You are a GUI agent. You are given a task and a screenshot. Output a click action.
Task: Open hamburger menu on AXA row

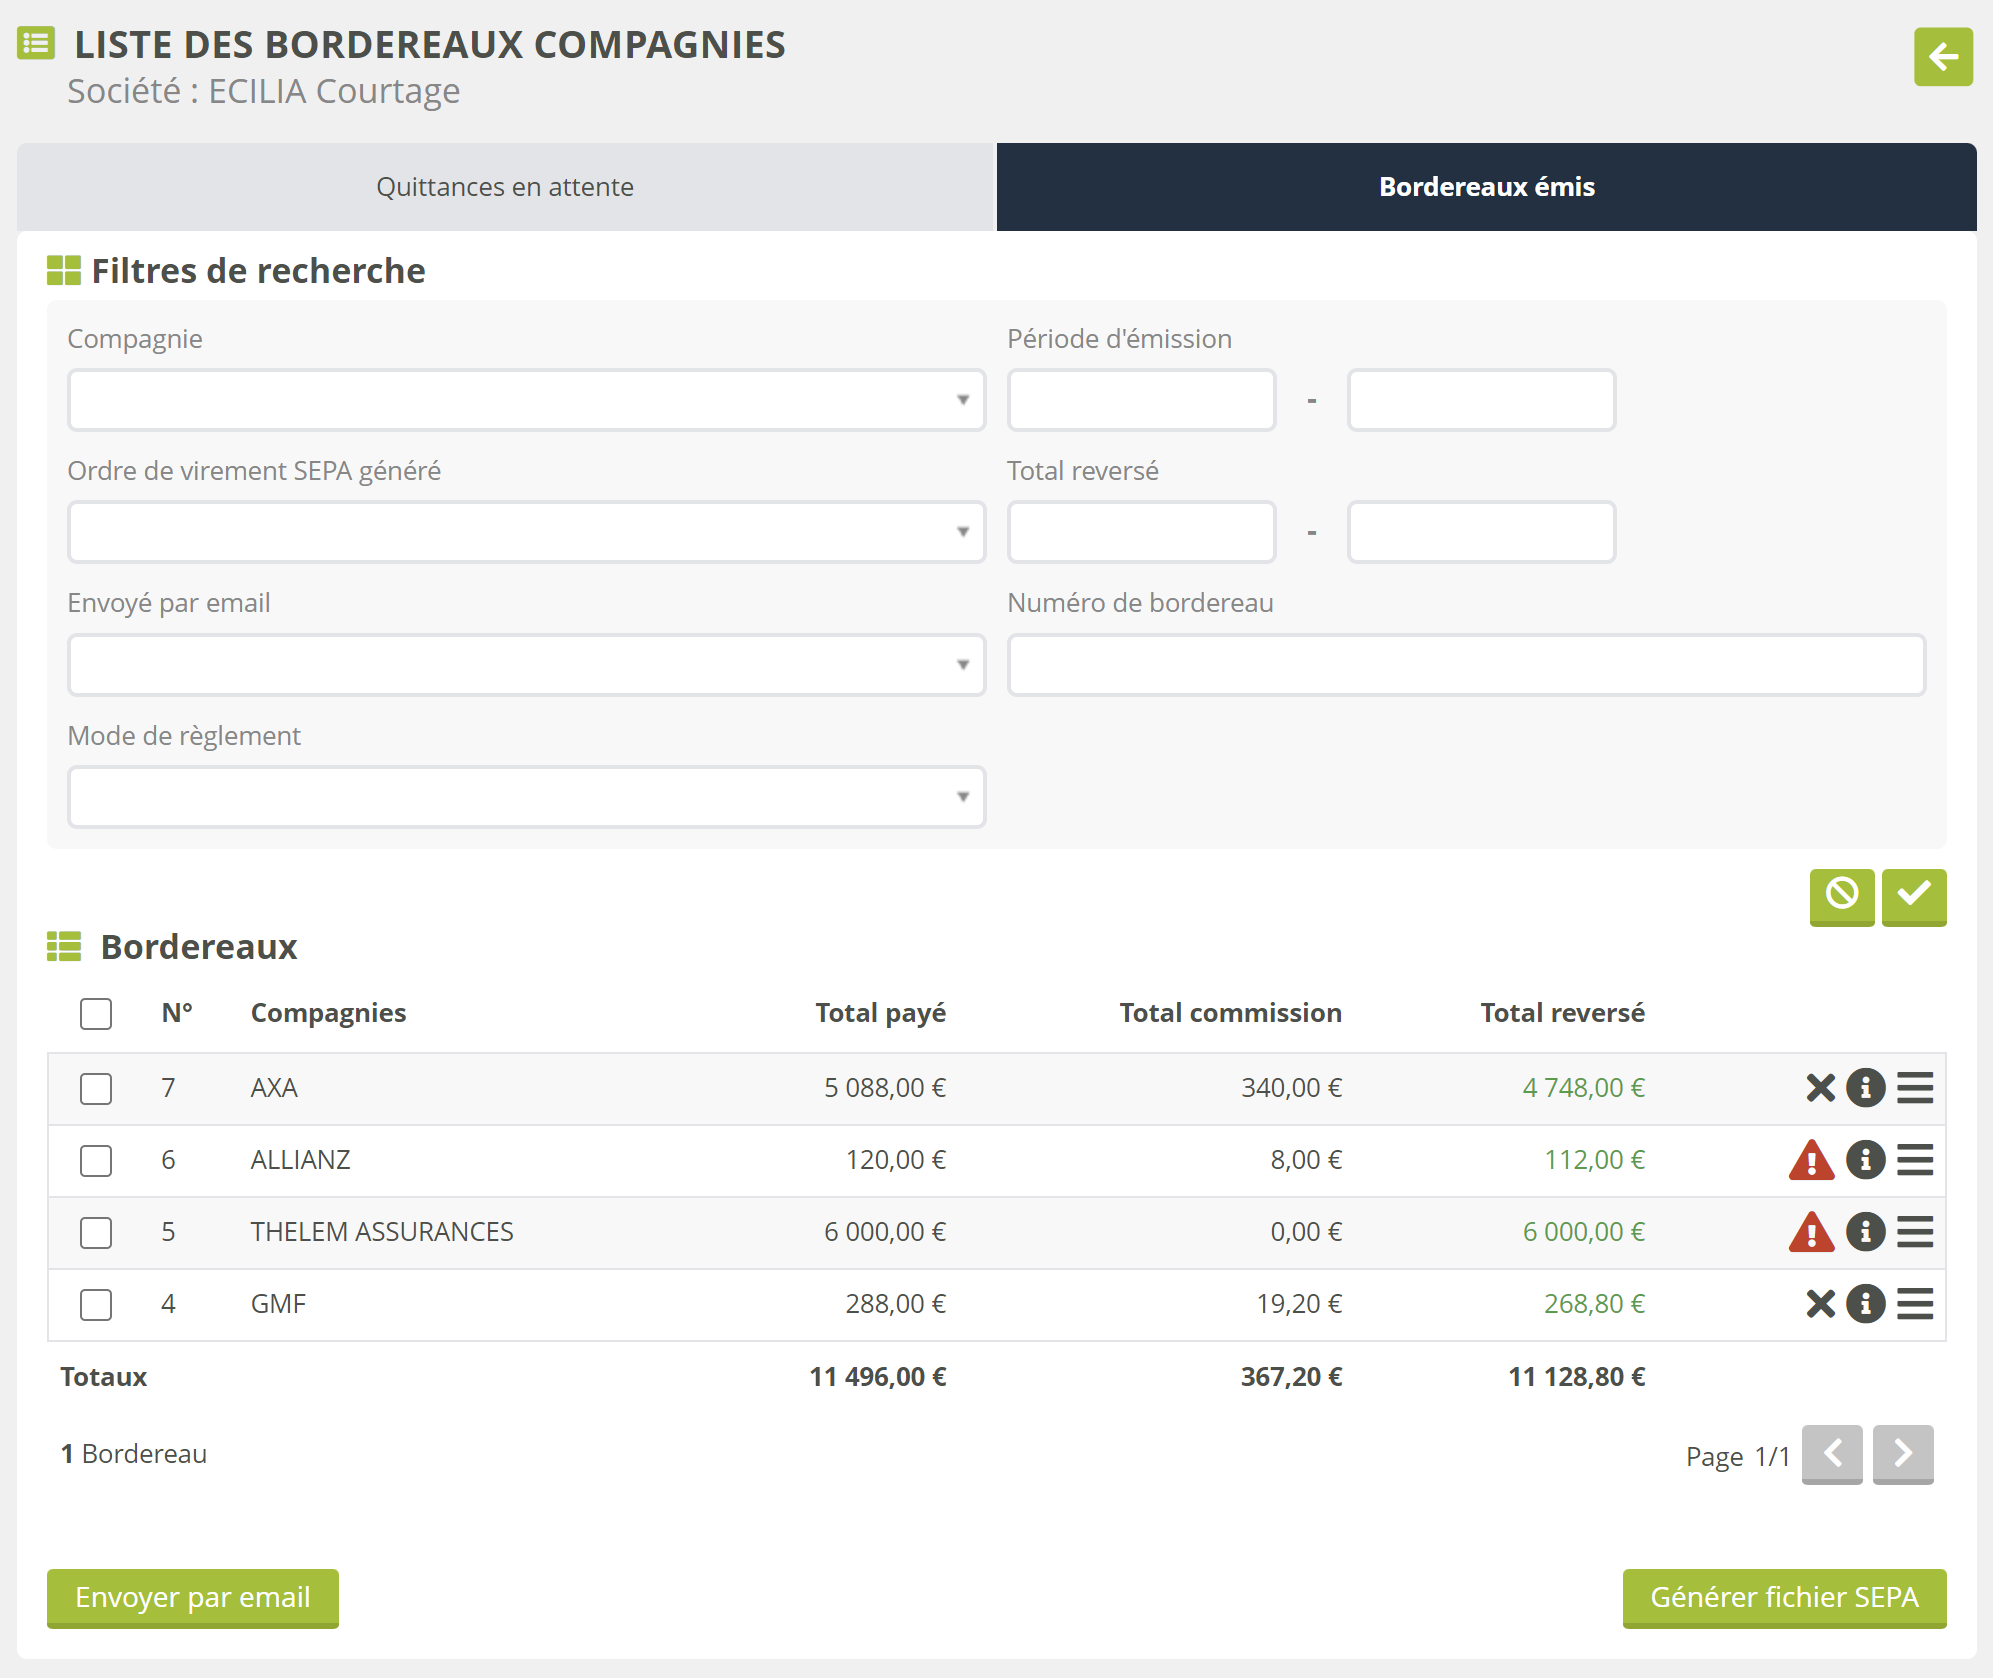coord(1914,1087)
